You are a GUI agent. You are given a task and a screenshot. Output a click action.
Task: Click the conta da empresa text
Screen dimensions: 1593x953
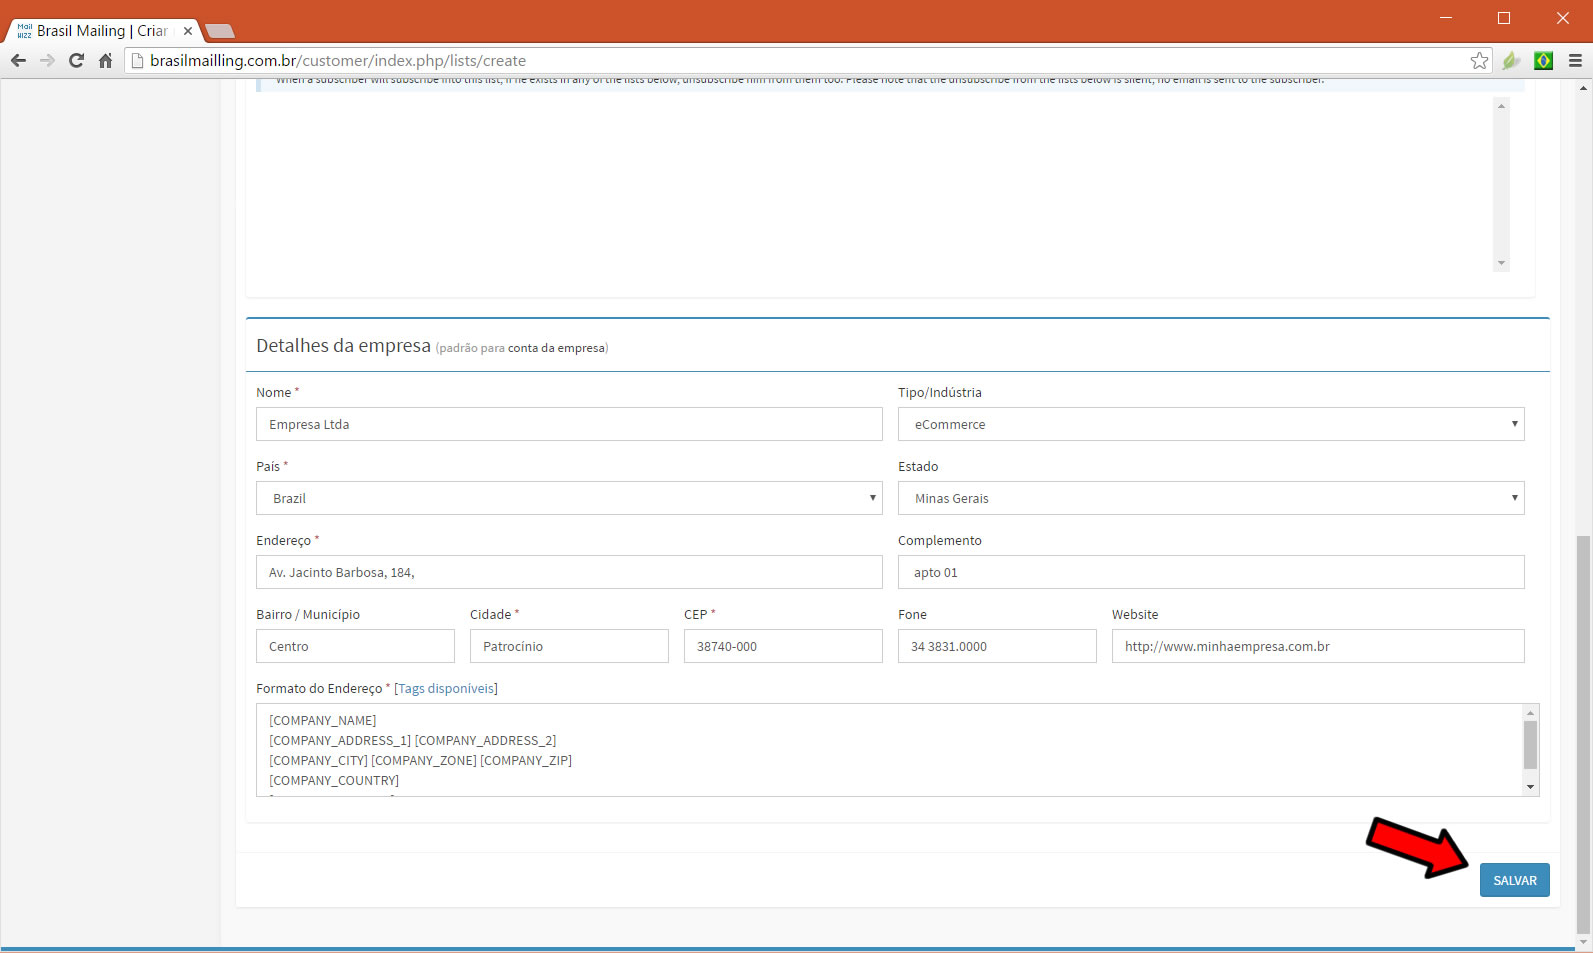pos(555,348)
